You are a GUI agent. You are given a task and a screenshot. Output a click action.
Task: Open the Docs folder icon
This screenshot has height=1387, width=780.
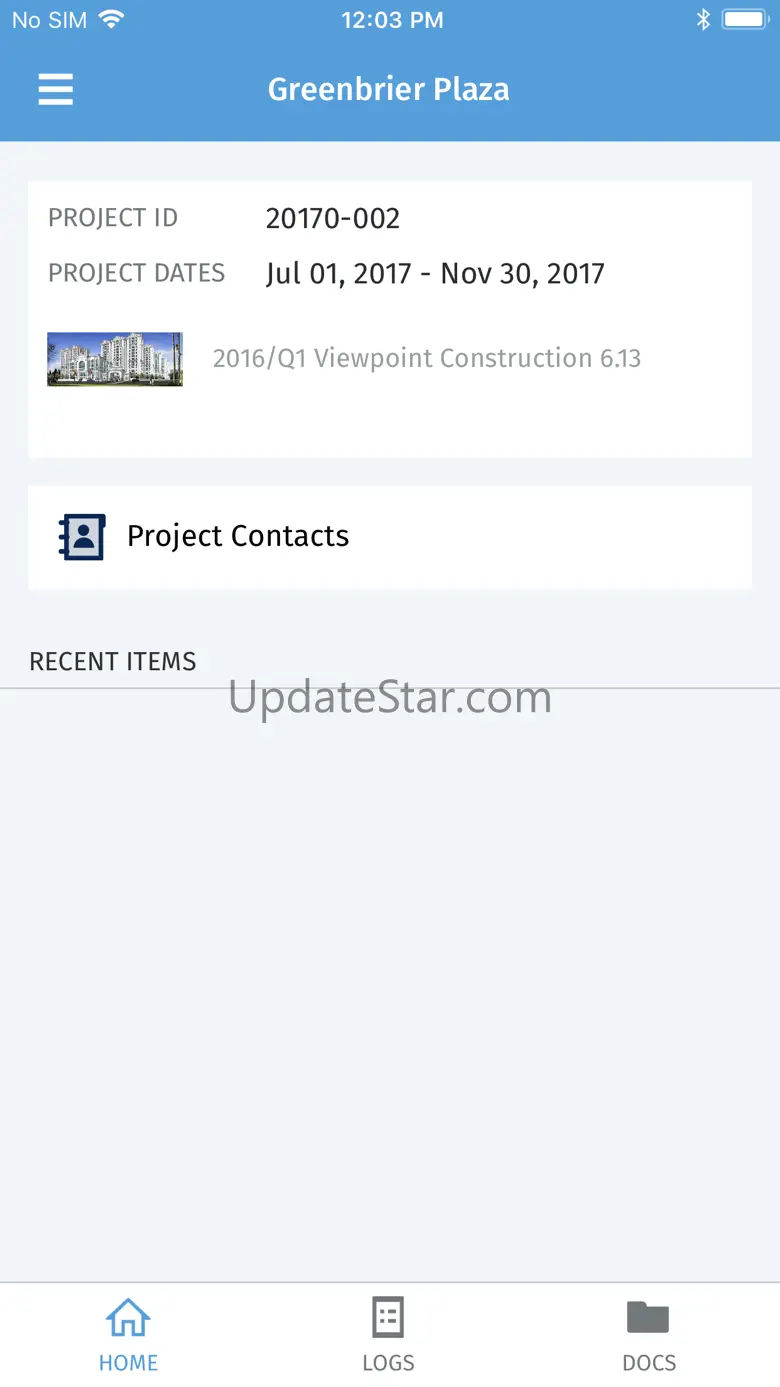pos(648,1318)
